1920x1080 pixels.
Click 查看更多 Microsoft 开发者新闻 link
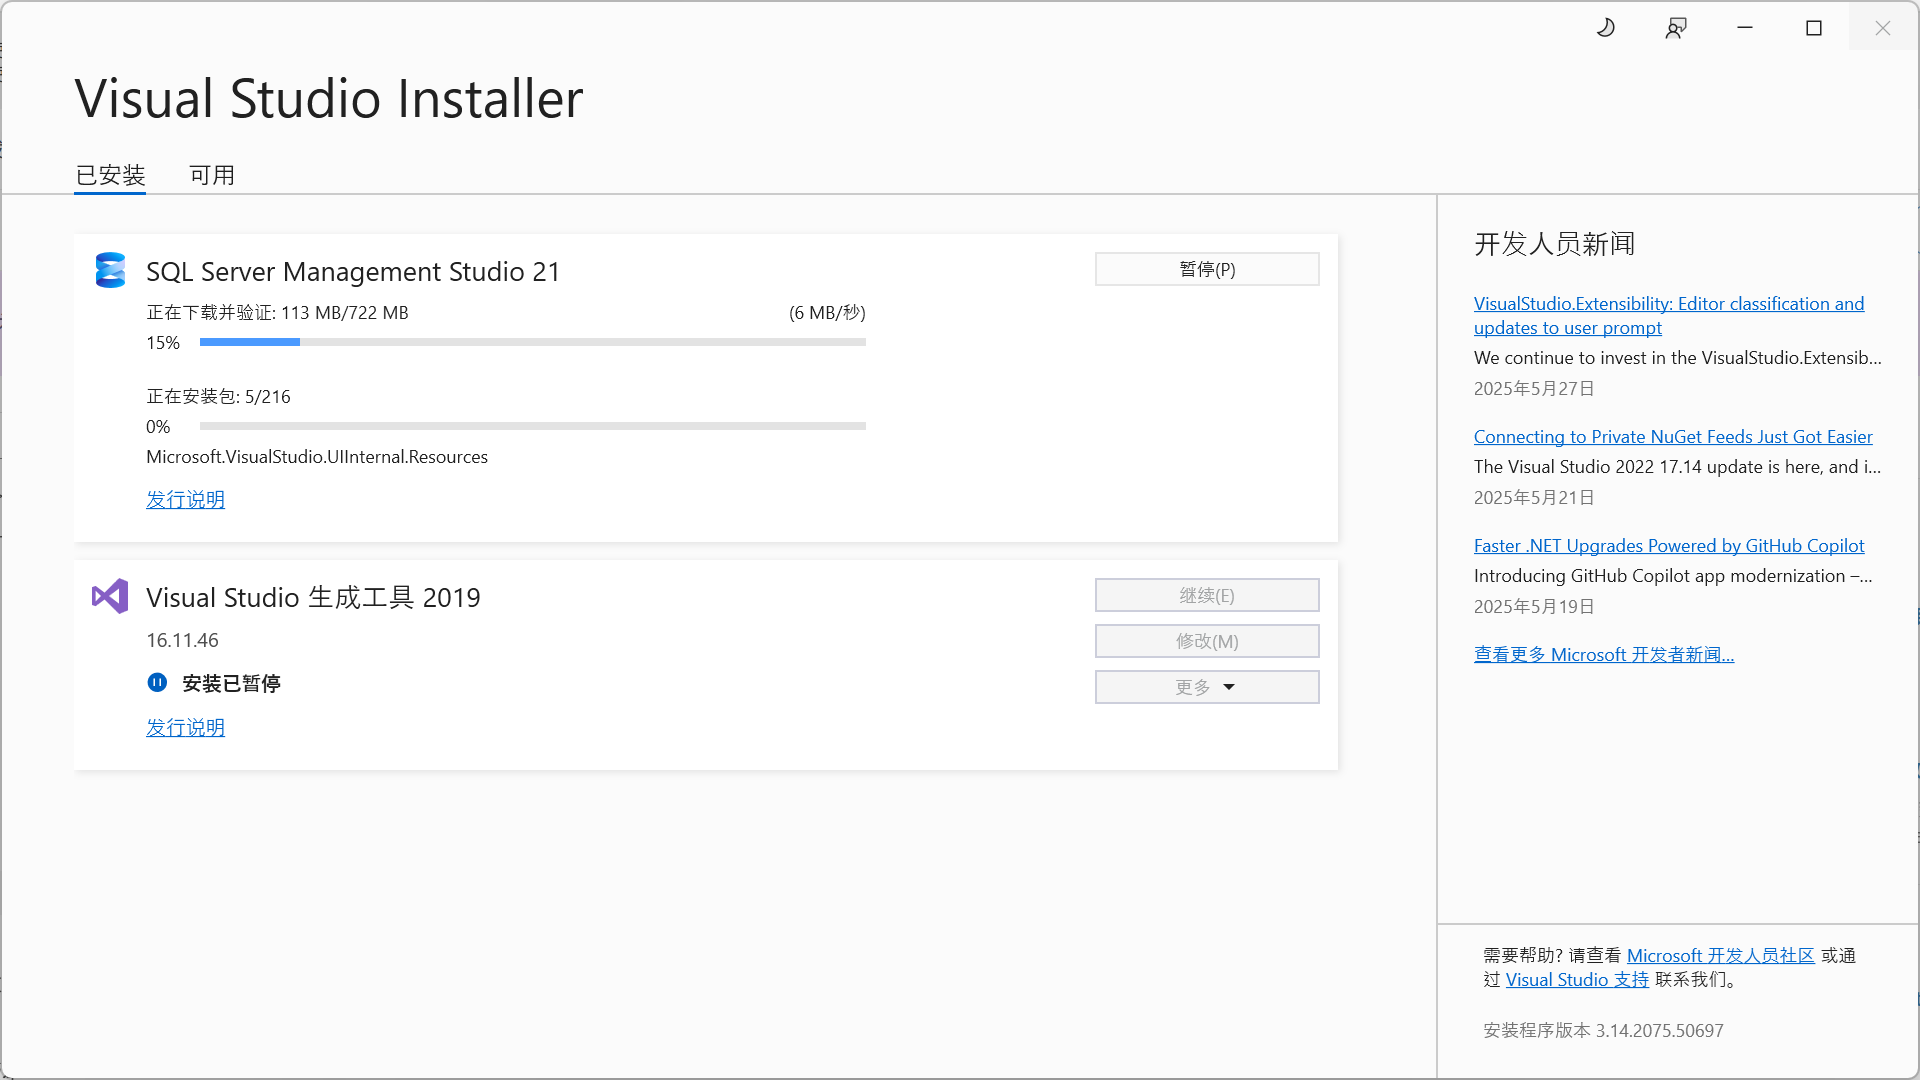1603,654
